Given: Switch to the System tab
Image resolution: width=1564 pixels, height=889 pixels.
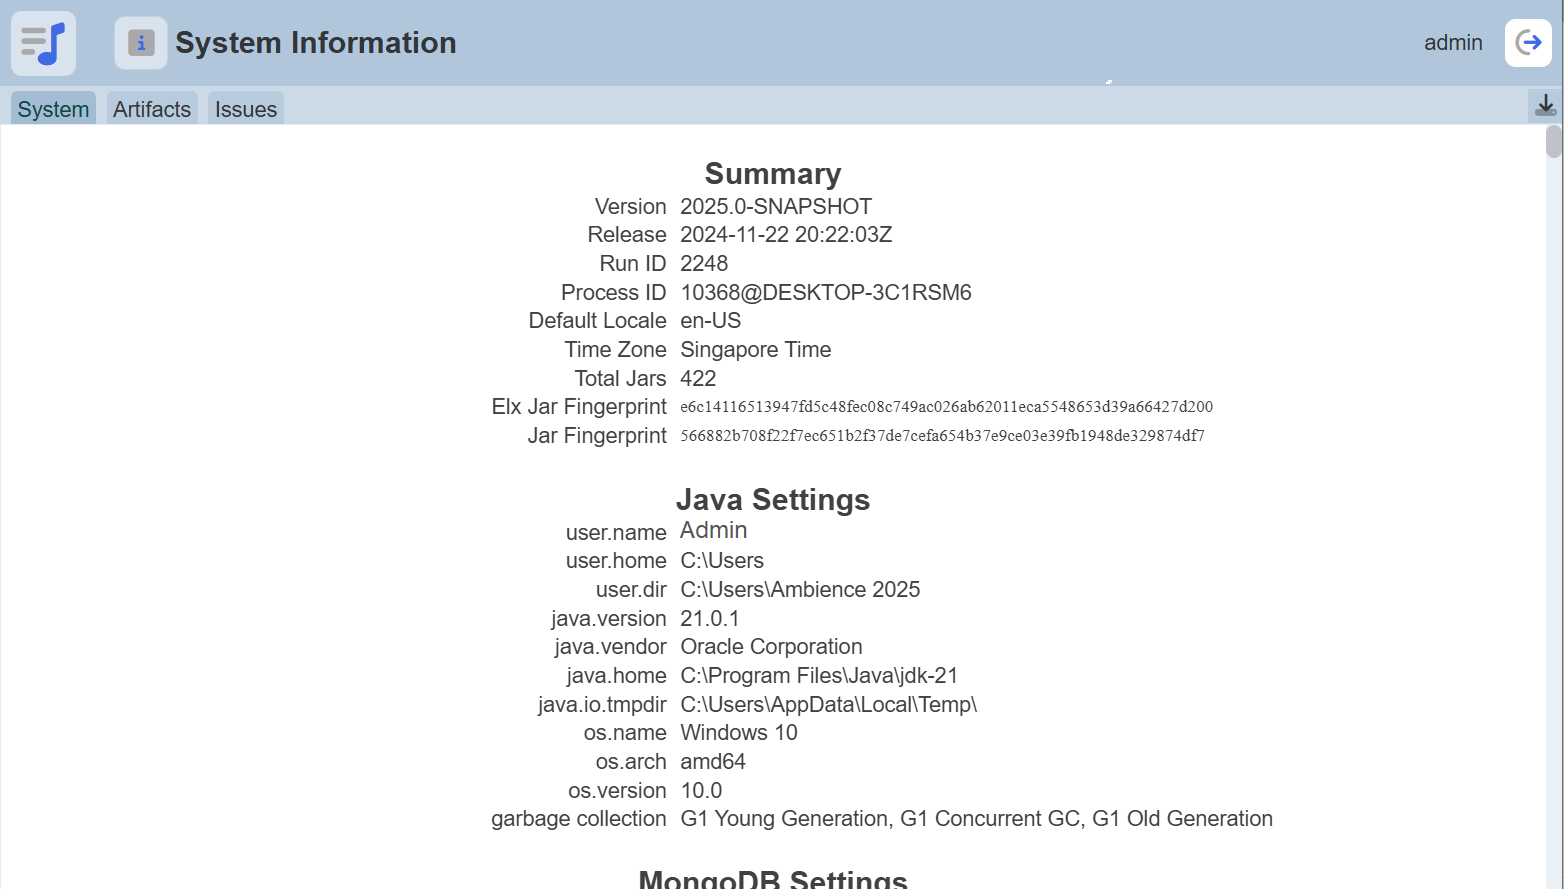Looking at the screenshot, I should coord(53,109).
